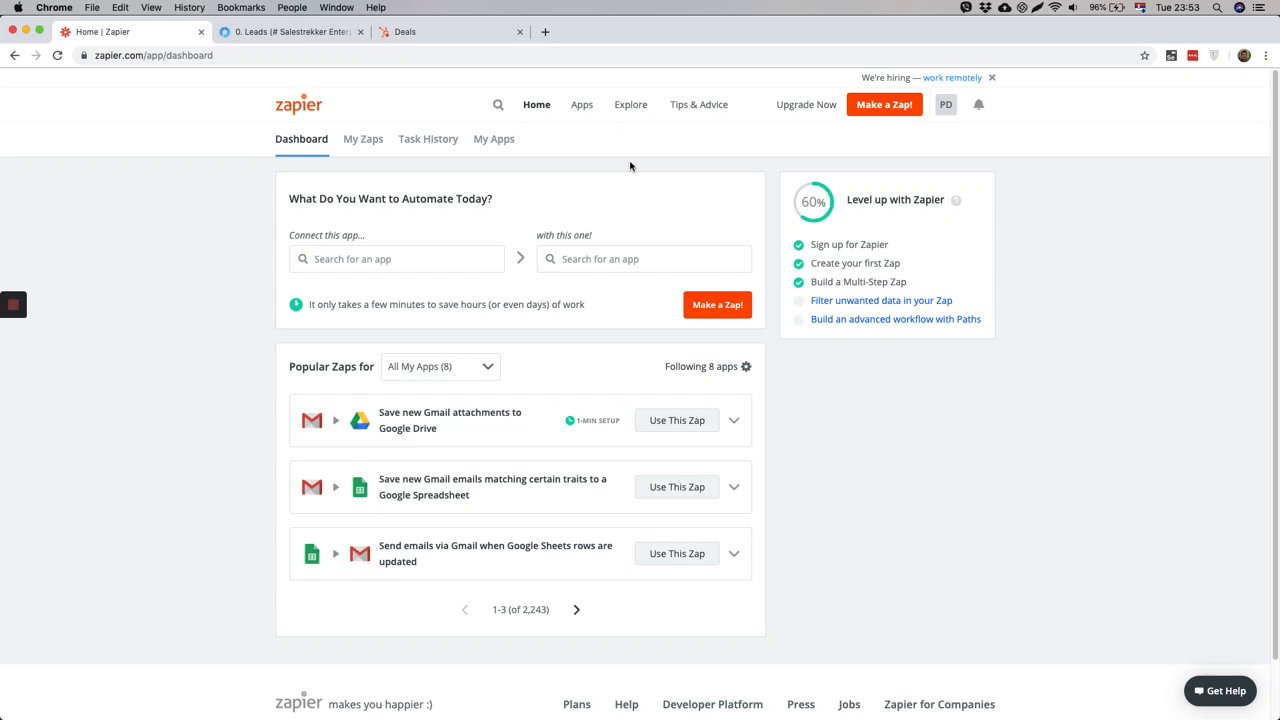Open notifications bell icon
The width and height of the screenshot is (1280, 720).
978,104
